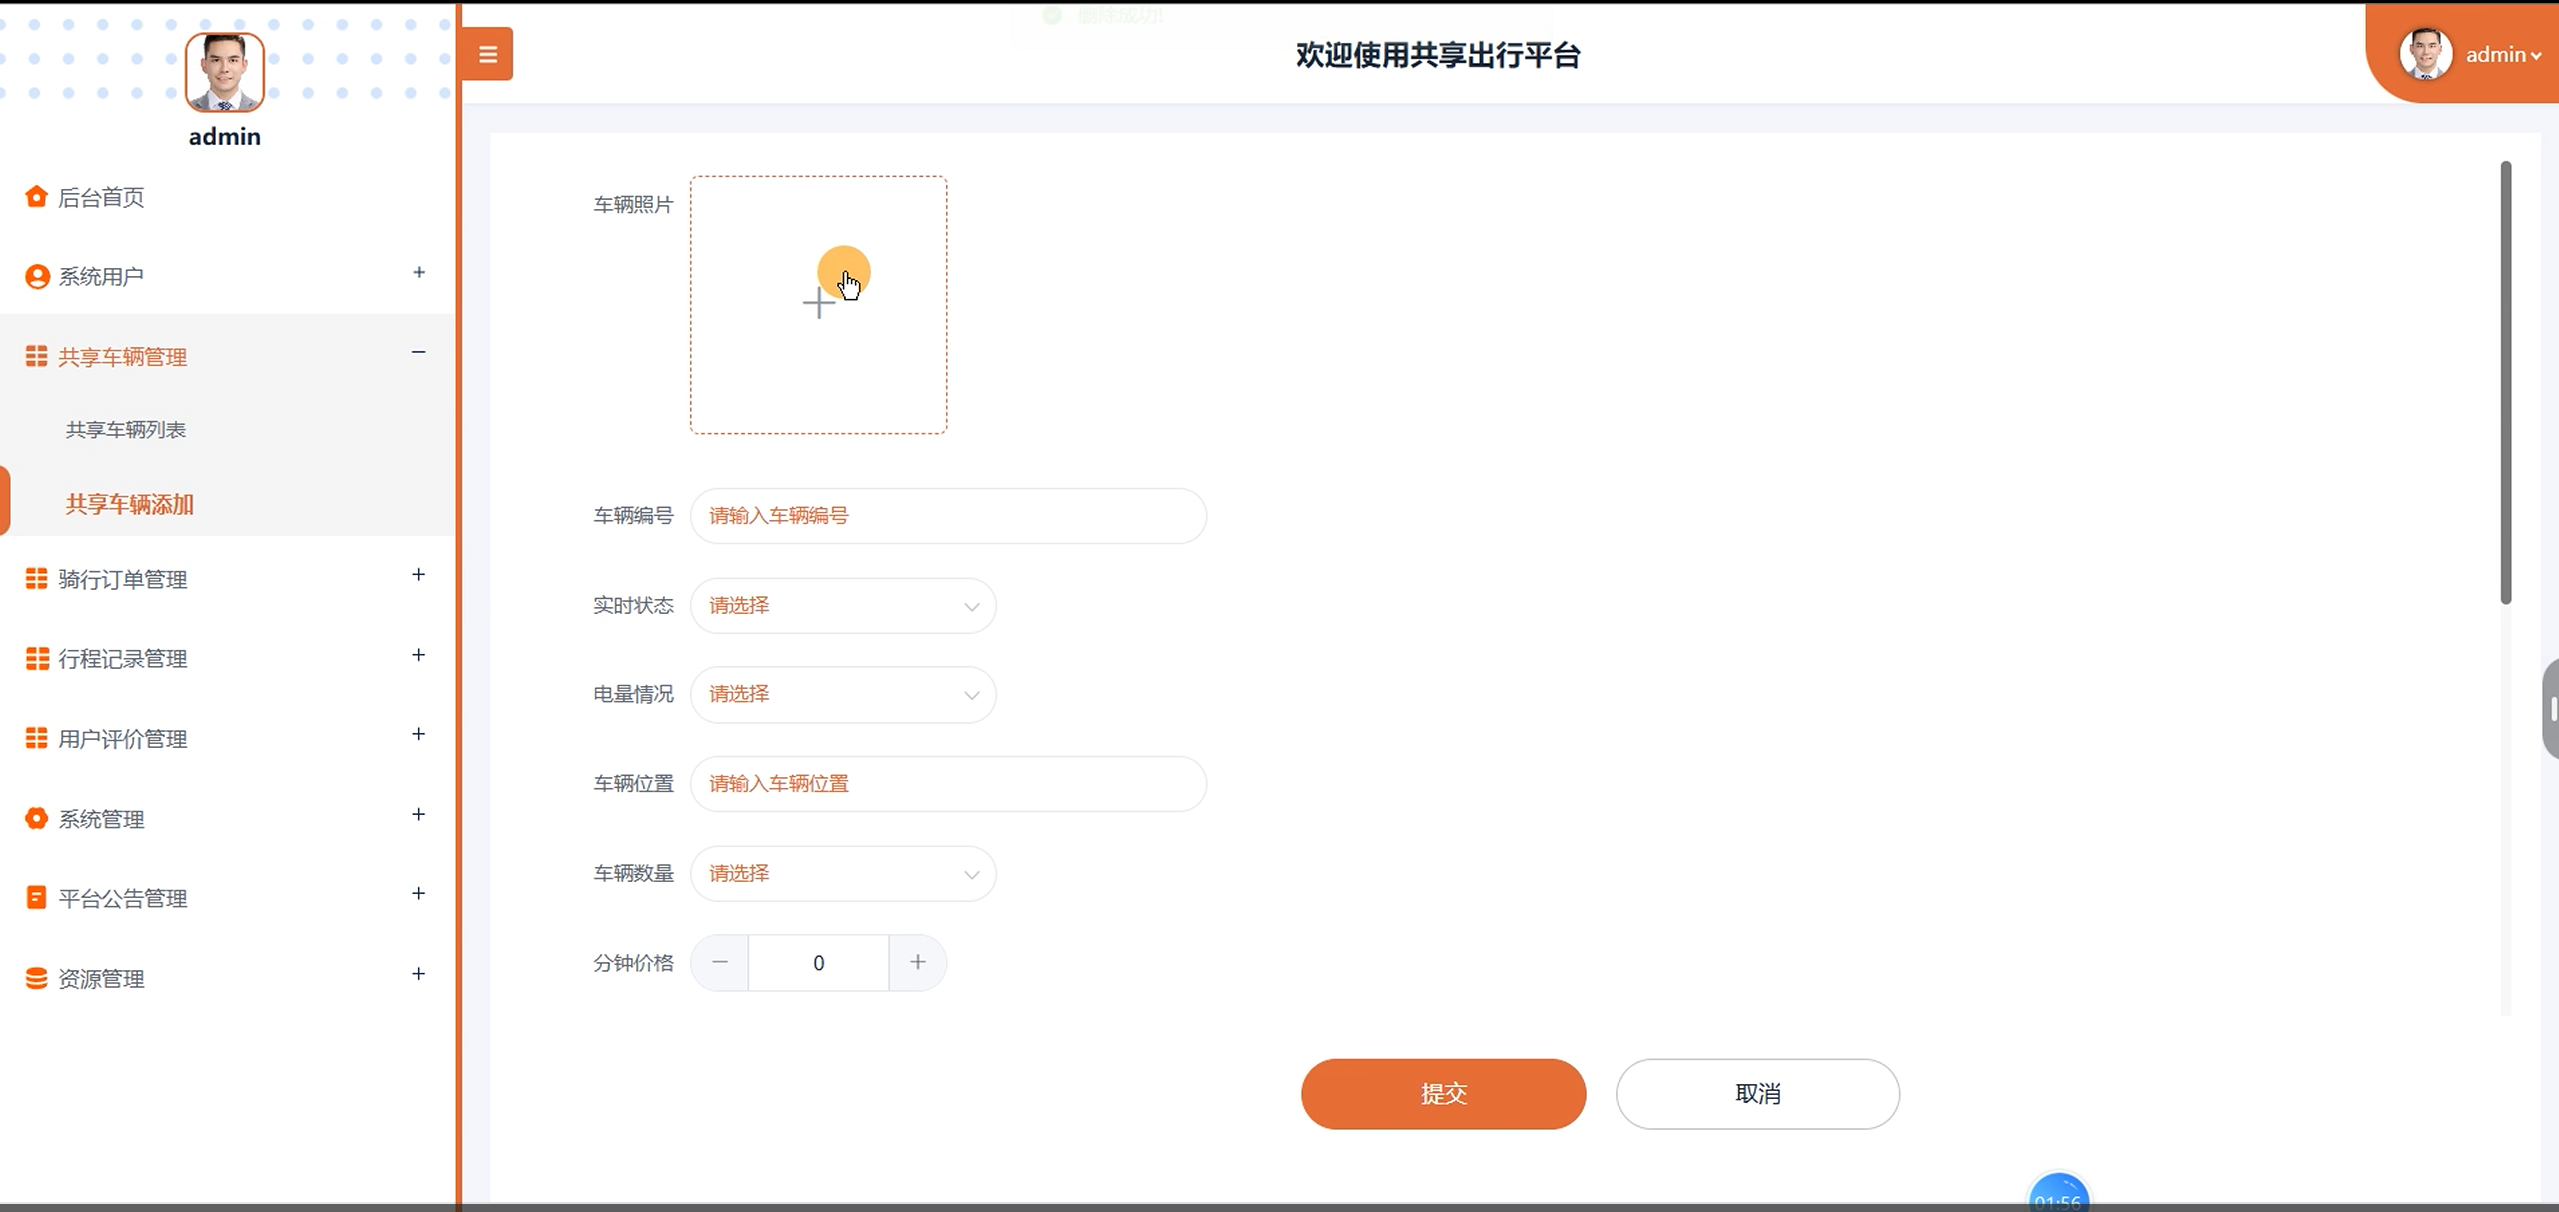The image size is (2559, 1212).
Task: Click the user icon beside 系统用户
Action: pyautogui.click(x=37, y=277)
